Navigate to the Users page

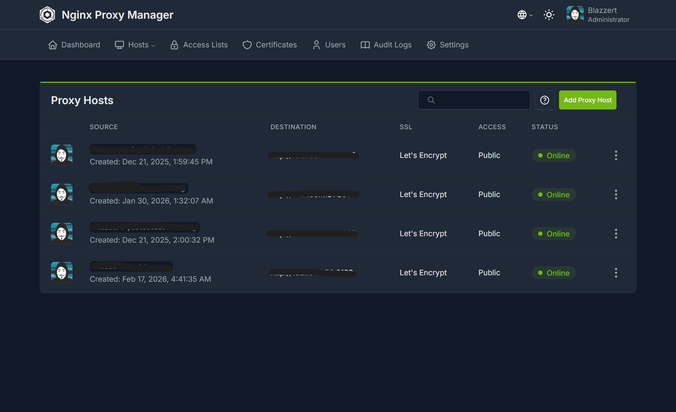pos(328,45)
